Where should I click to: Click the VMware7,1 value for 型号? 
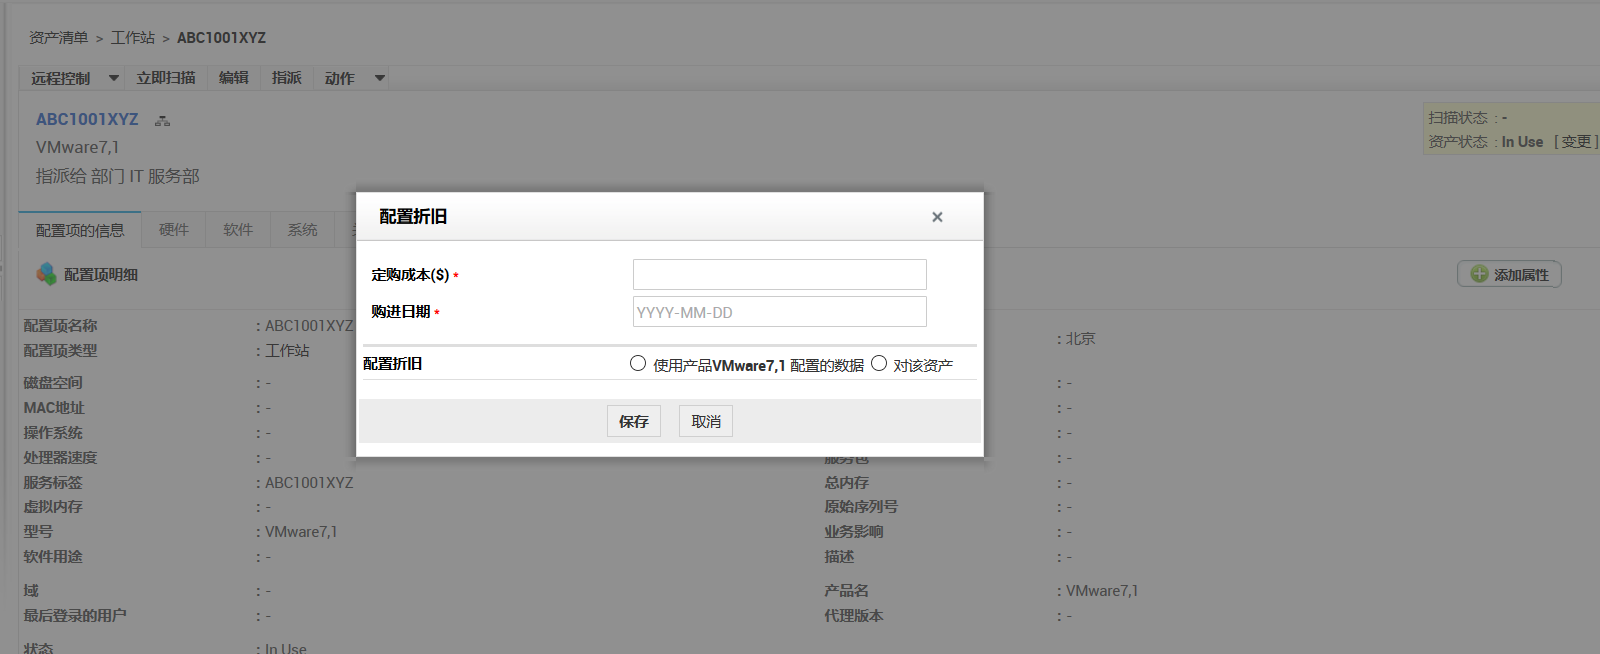coord(301,532)
